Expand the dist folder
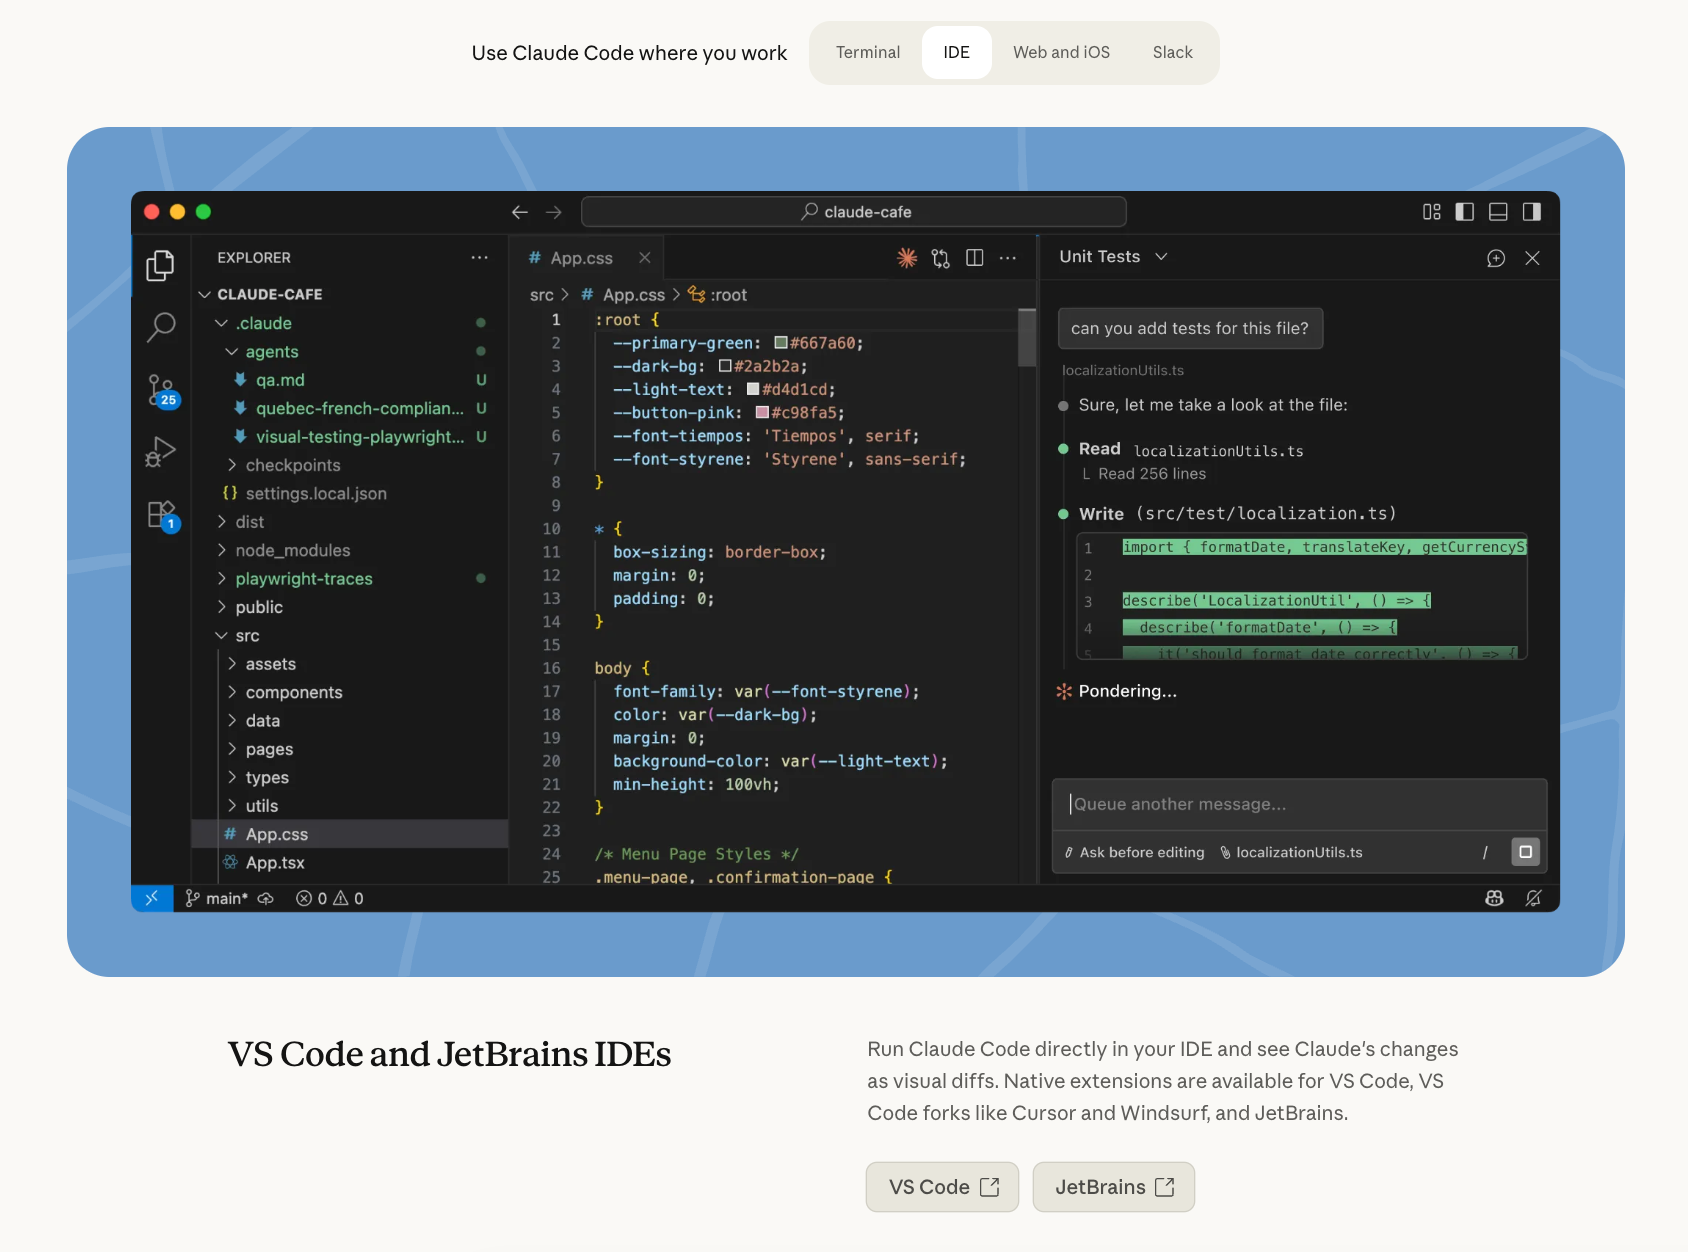Image resolution: width=1688 pixels, height=1252 pixels. (x=240, y=522)
